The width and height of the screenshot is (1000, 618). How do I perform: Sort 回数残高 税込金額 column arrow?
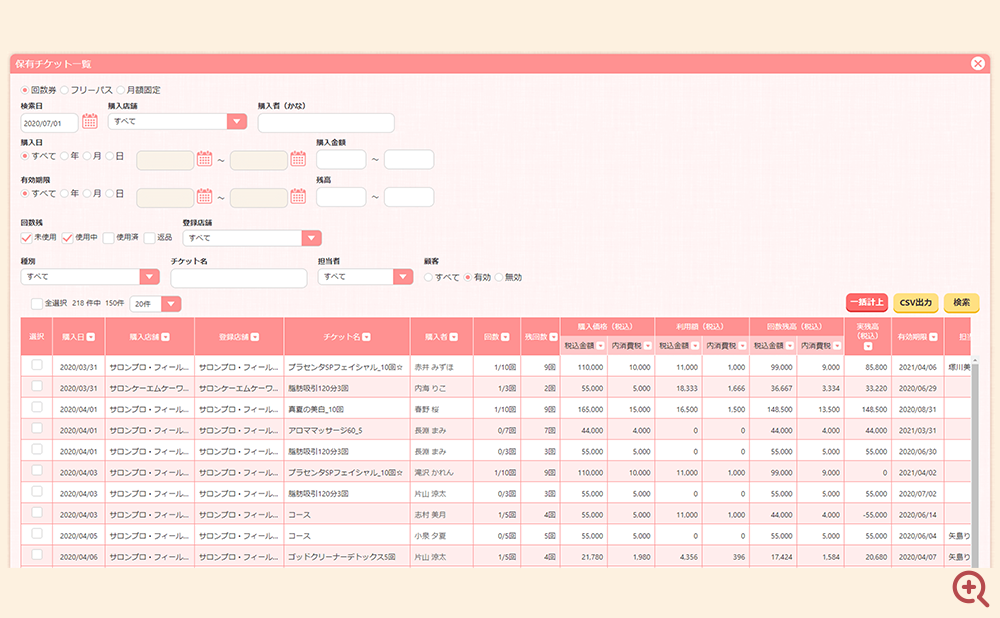[x=790, y=346]
